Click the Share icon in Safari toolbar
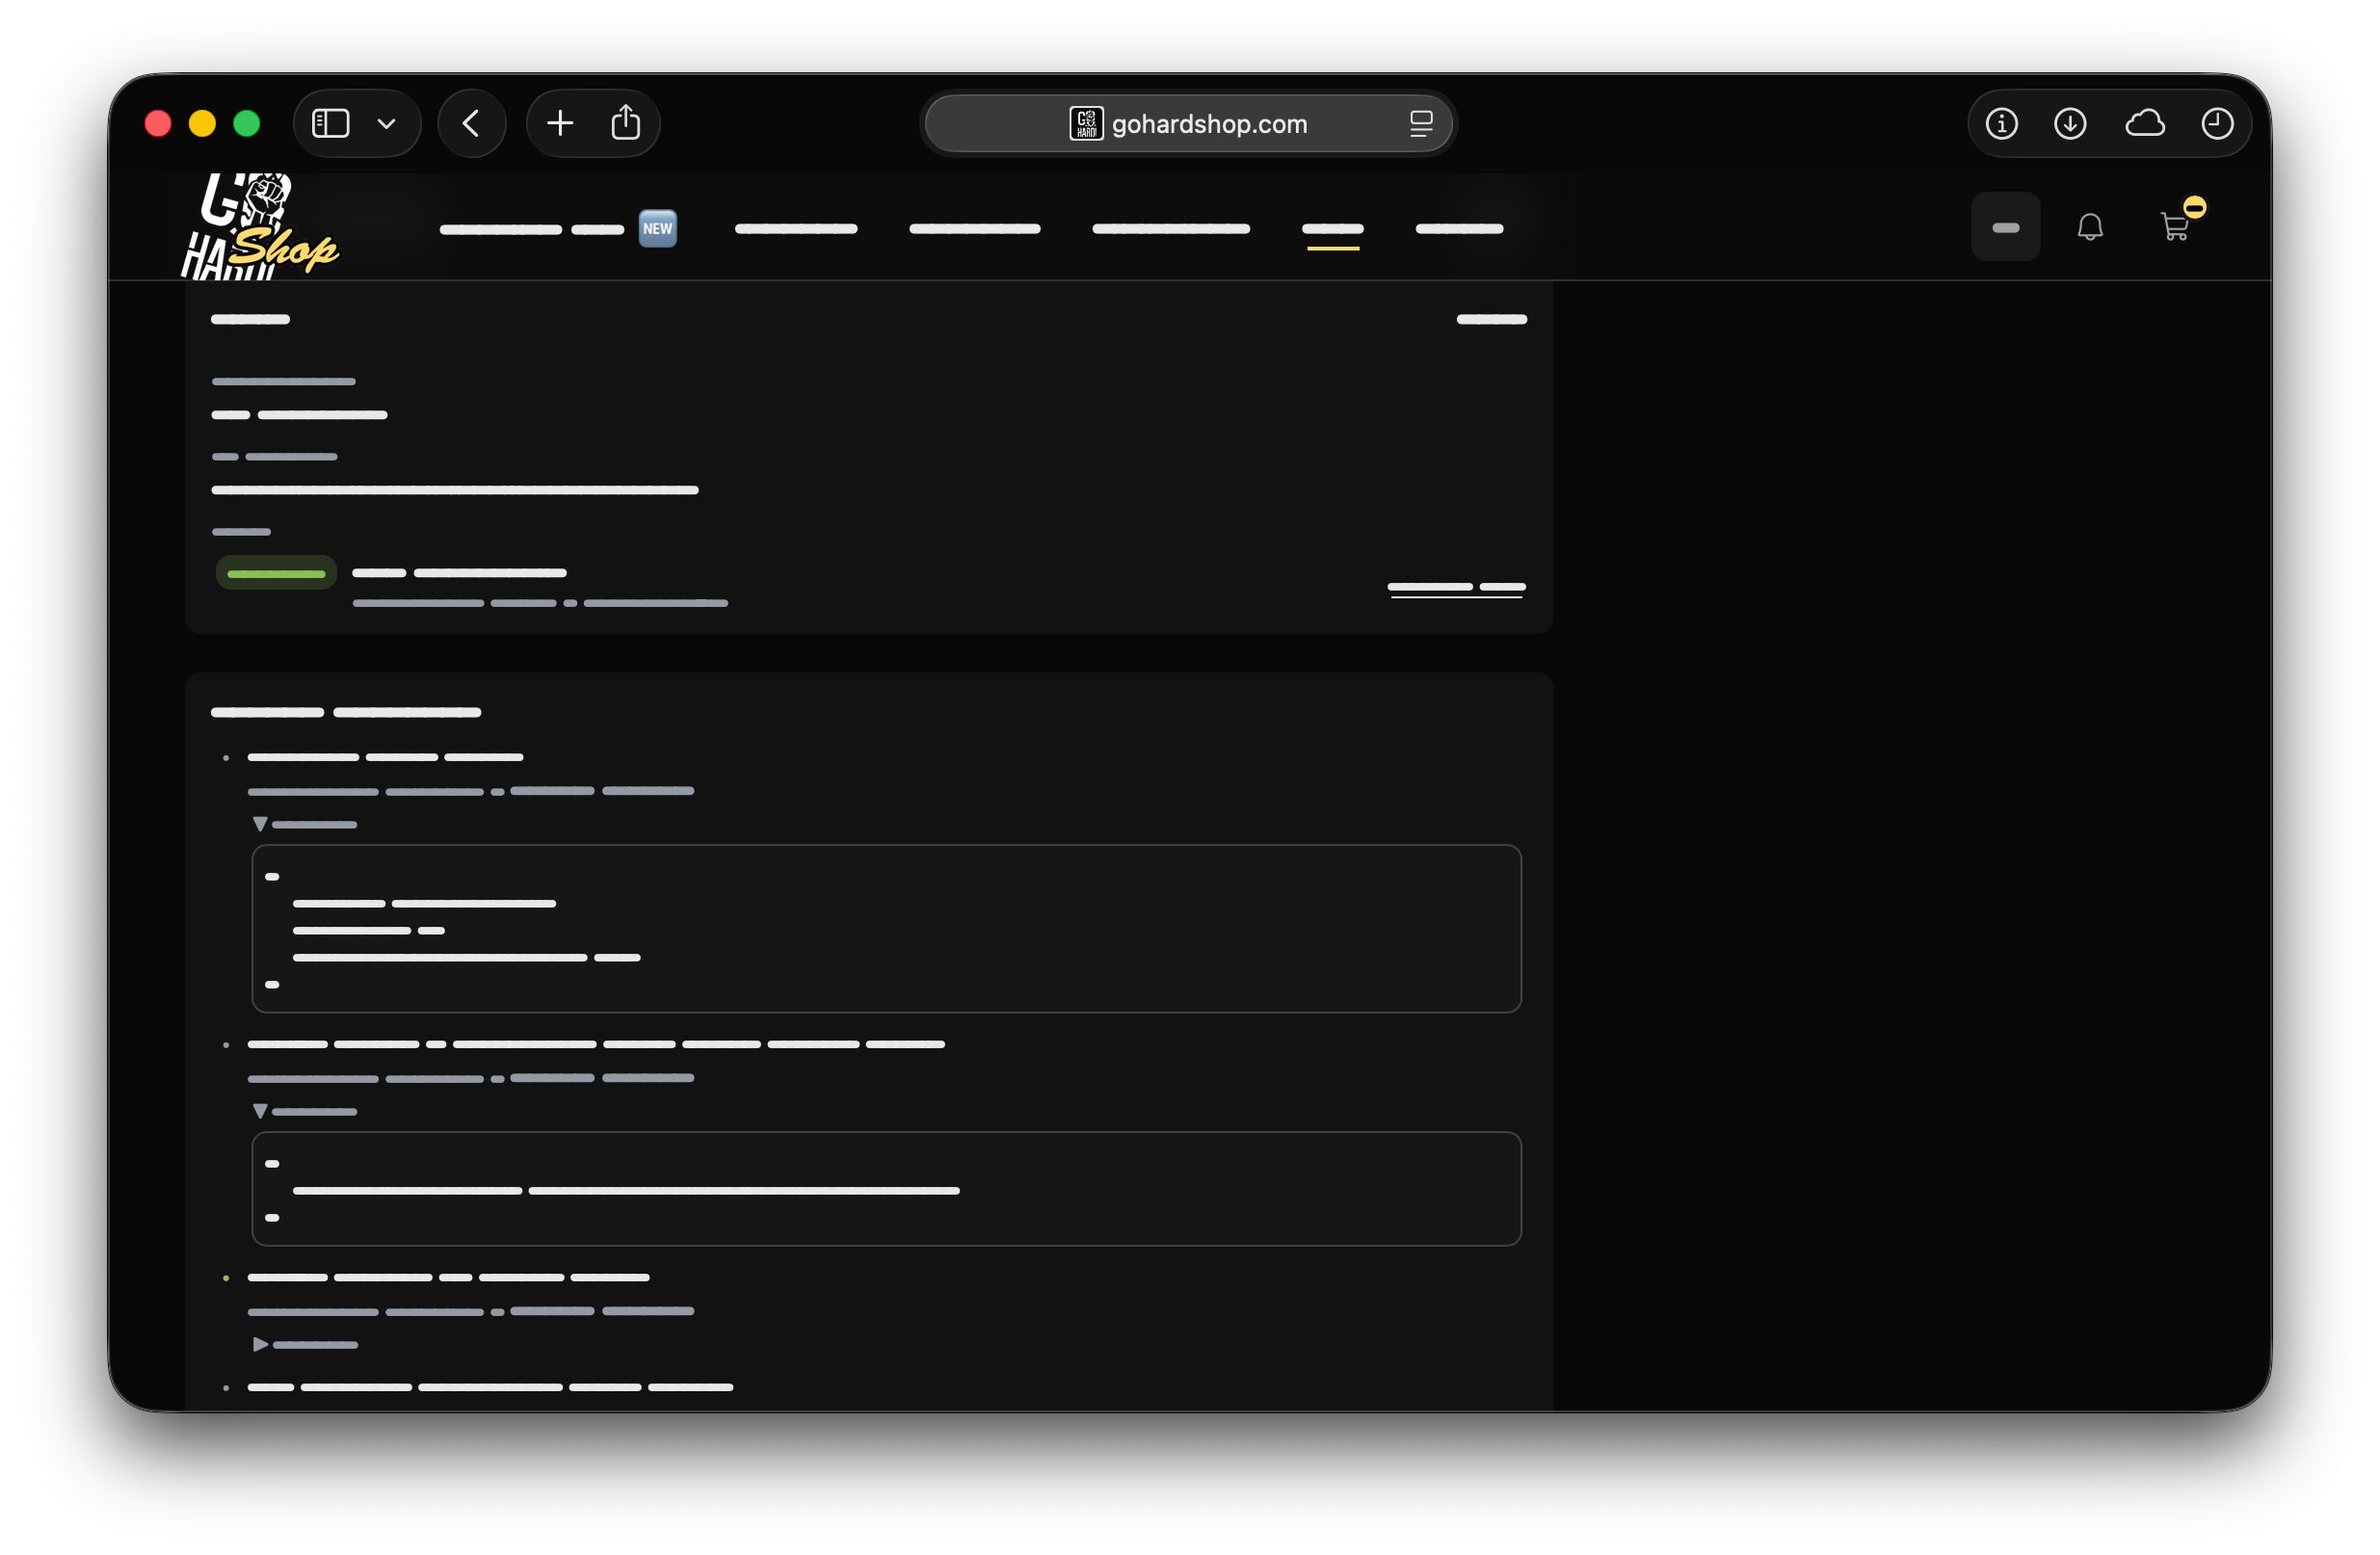 click(x=626, y=122)
